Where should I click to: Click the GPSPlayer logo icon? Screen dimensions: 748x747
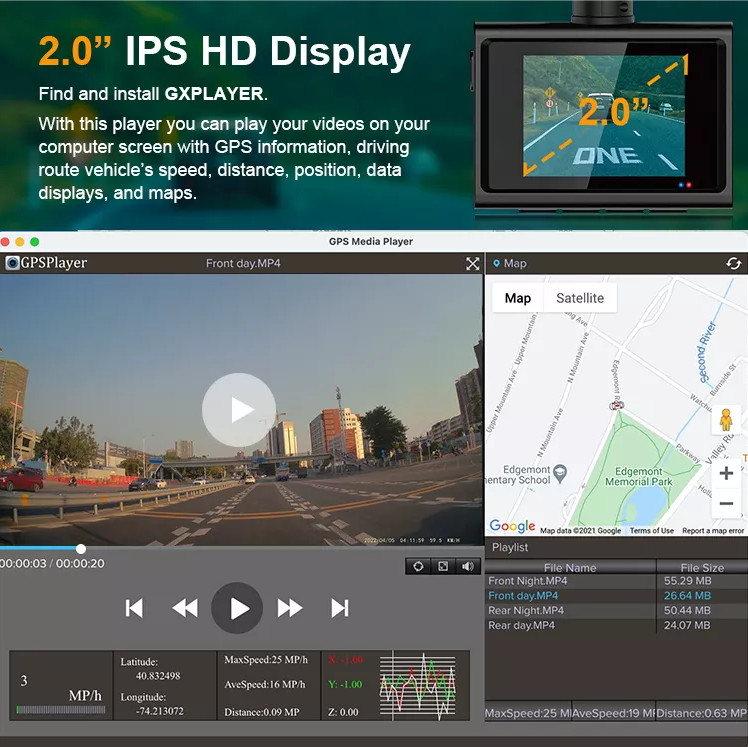[12, 263]
